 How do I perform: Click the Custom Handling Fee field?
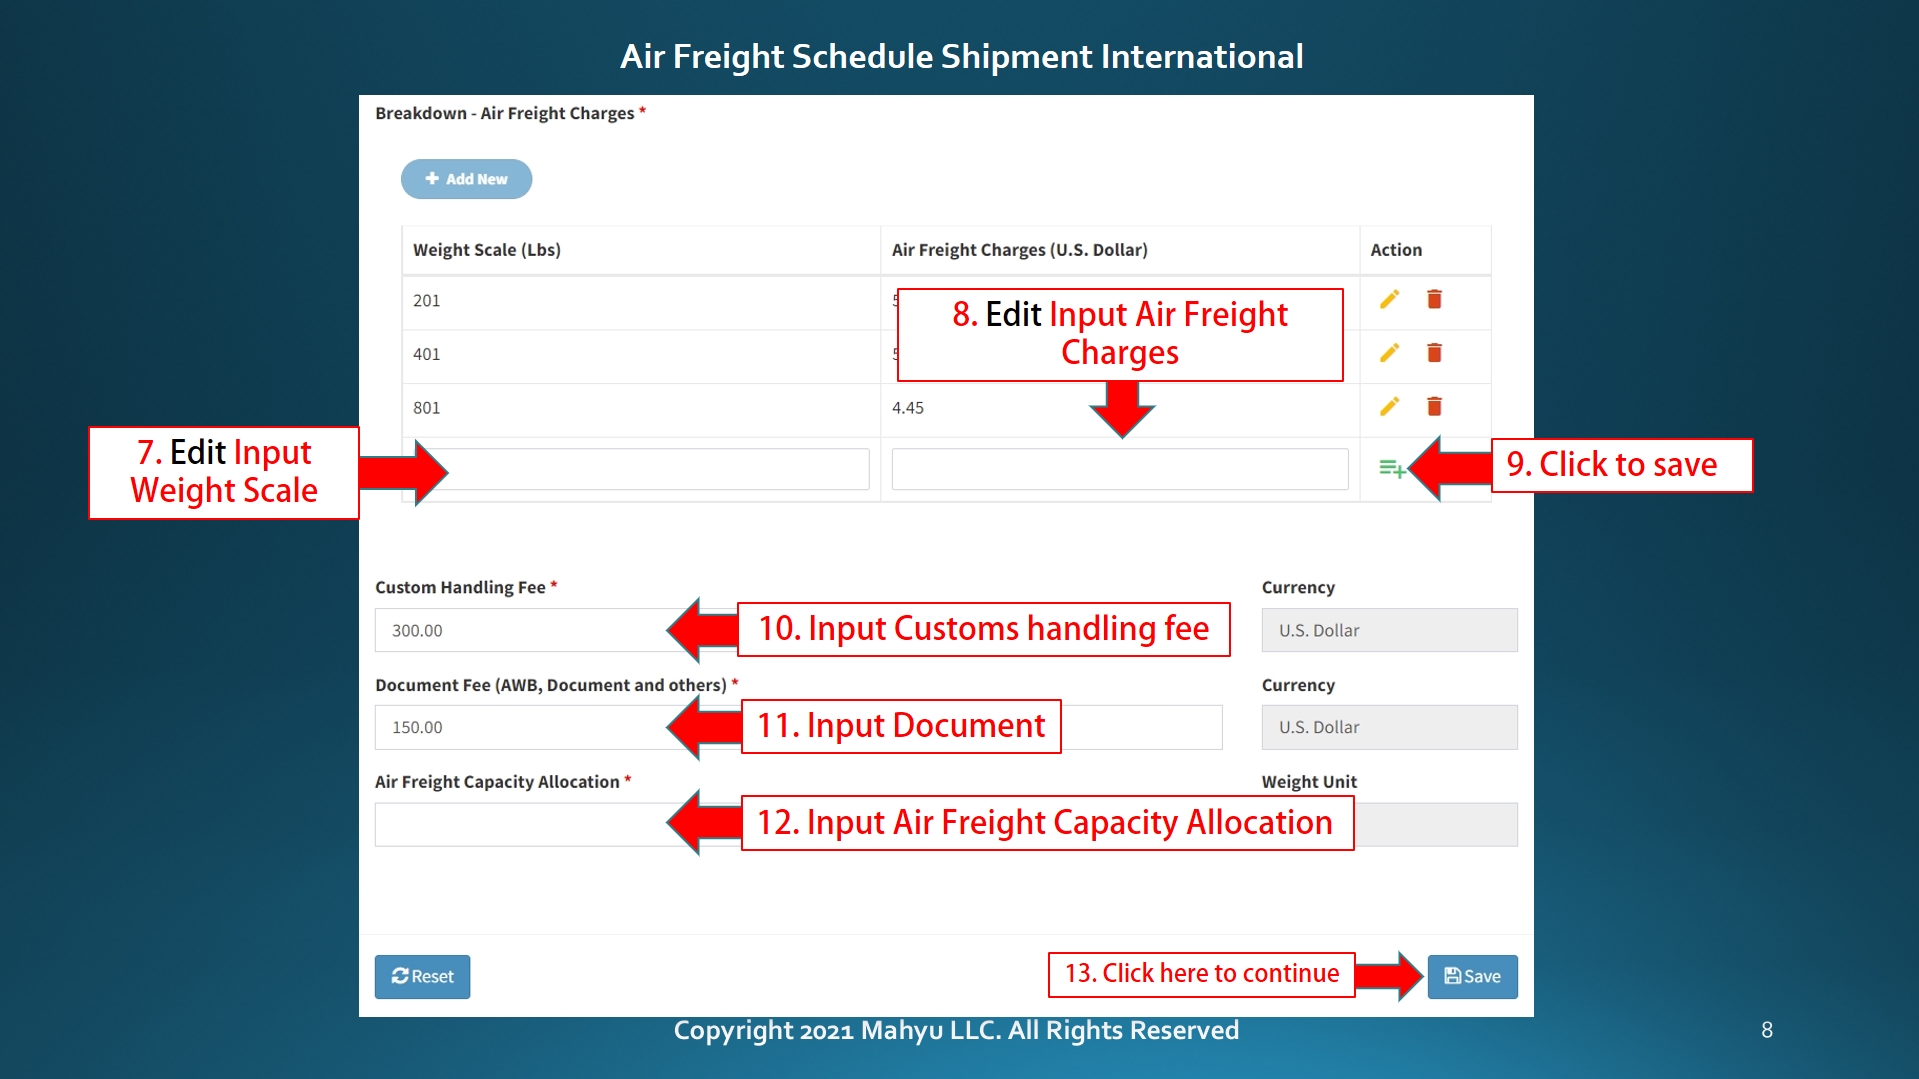520,631
